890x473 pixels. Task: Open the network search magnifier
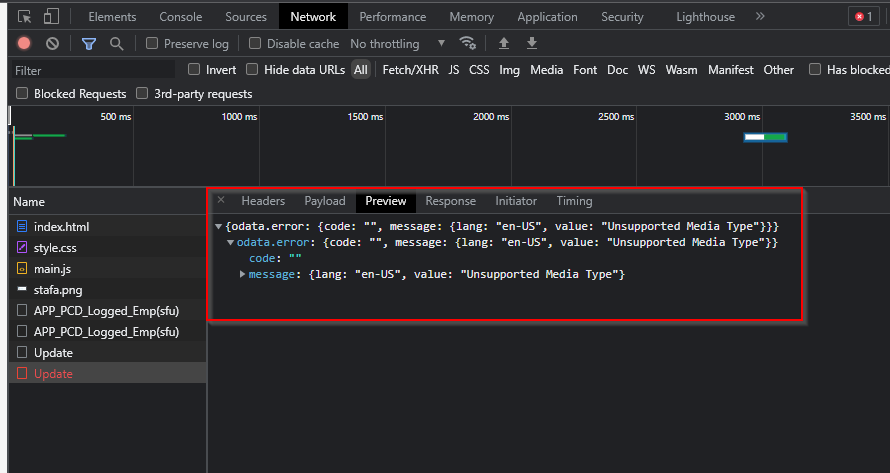pos(116,44)
